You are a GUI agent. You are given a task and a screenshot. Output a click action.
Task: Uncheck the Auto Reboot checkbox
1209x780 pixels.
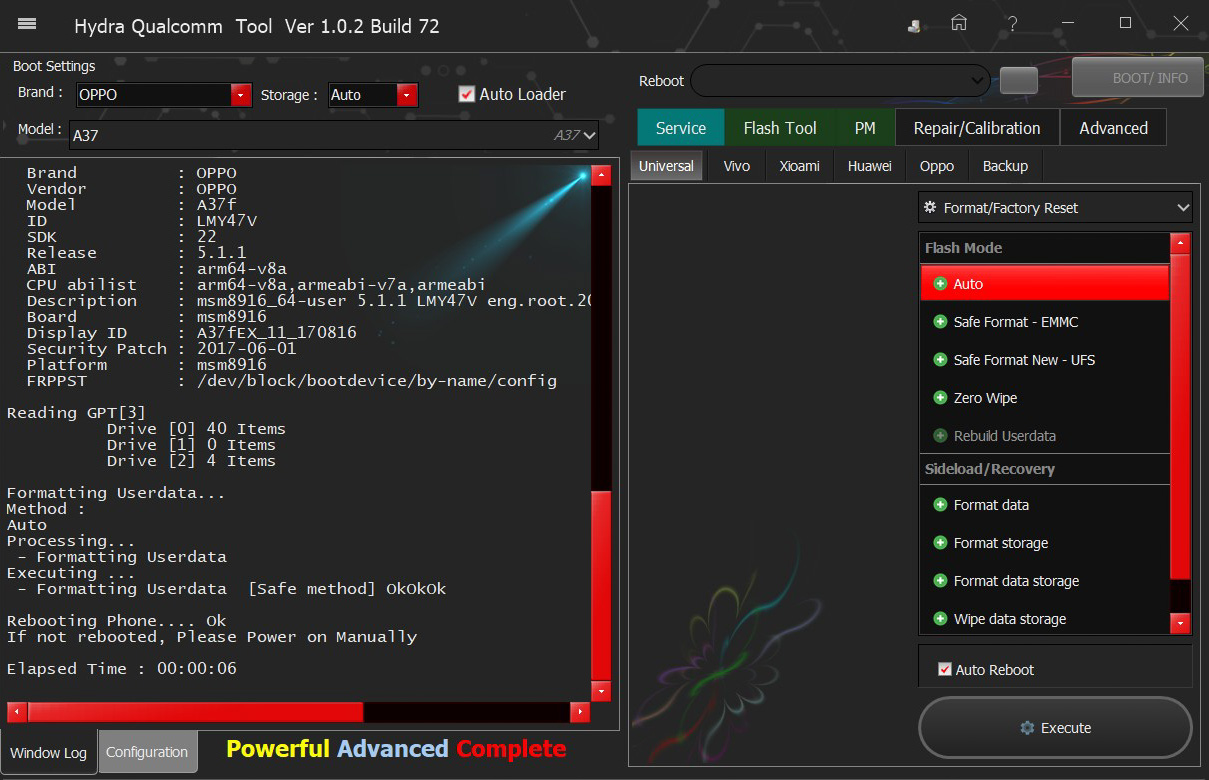(x=945, y=669)
